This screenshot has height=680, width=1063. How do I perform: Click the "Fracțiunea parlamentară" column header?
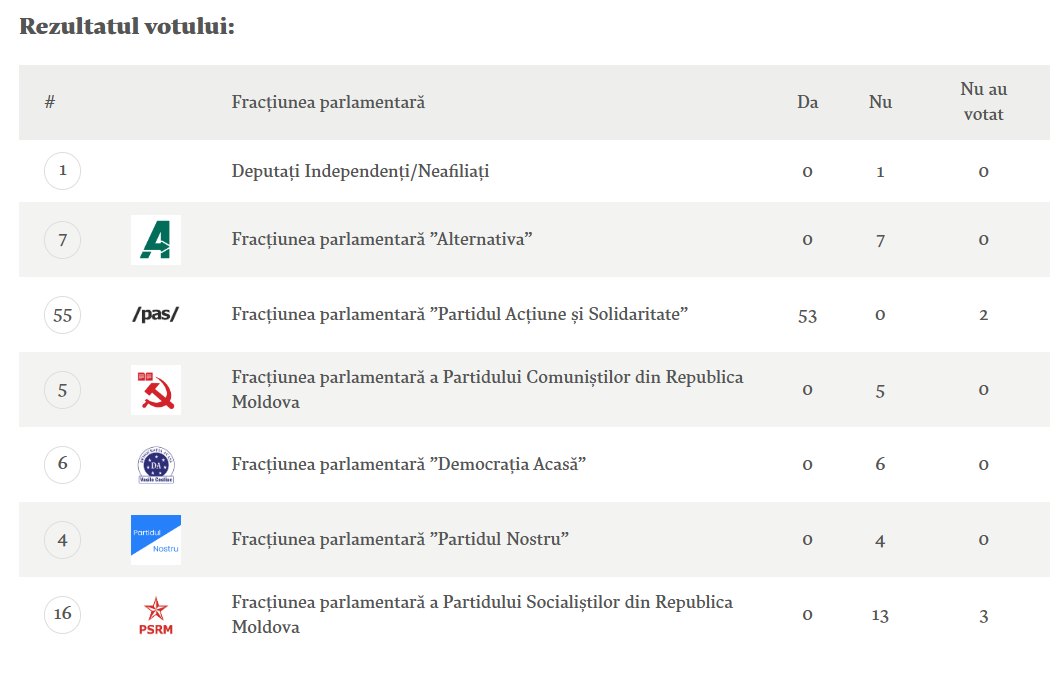(x=328, y=102)
